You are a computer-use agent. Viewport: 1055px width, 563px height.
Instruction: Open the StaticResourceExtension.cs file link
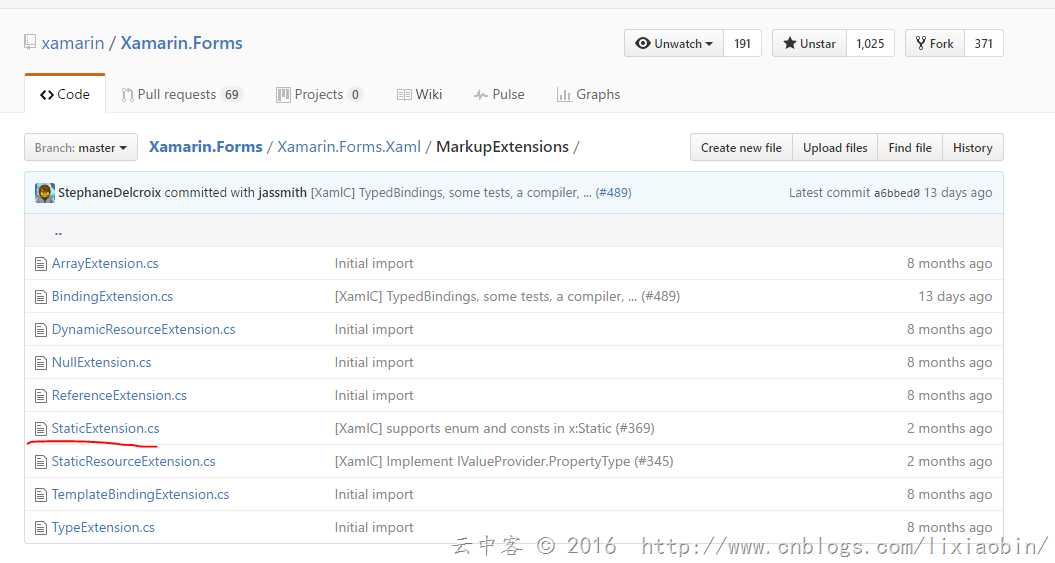pyautogui.click(x=133, y=462)
